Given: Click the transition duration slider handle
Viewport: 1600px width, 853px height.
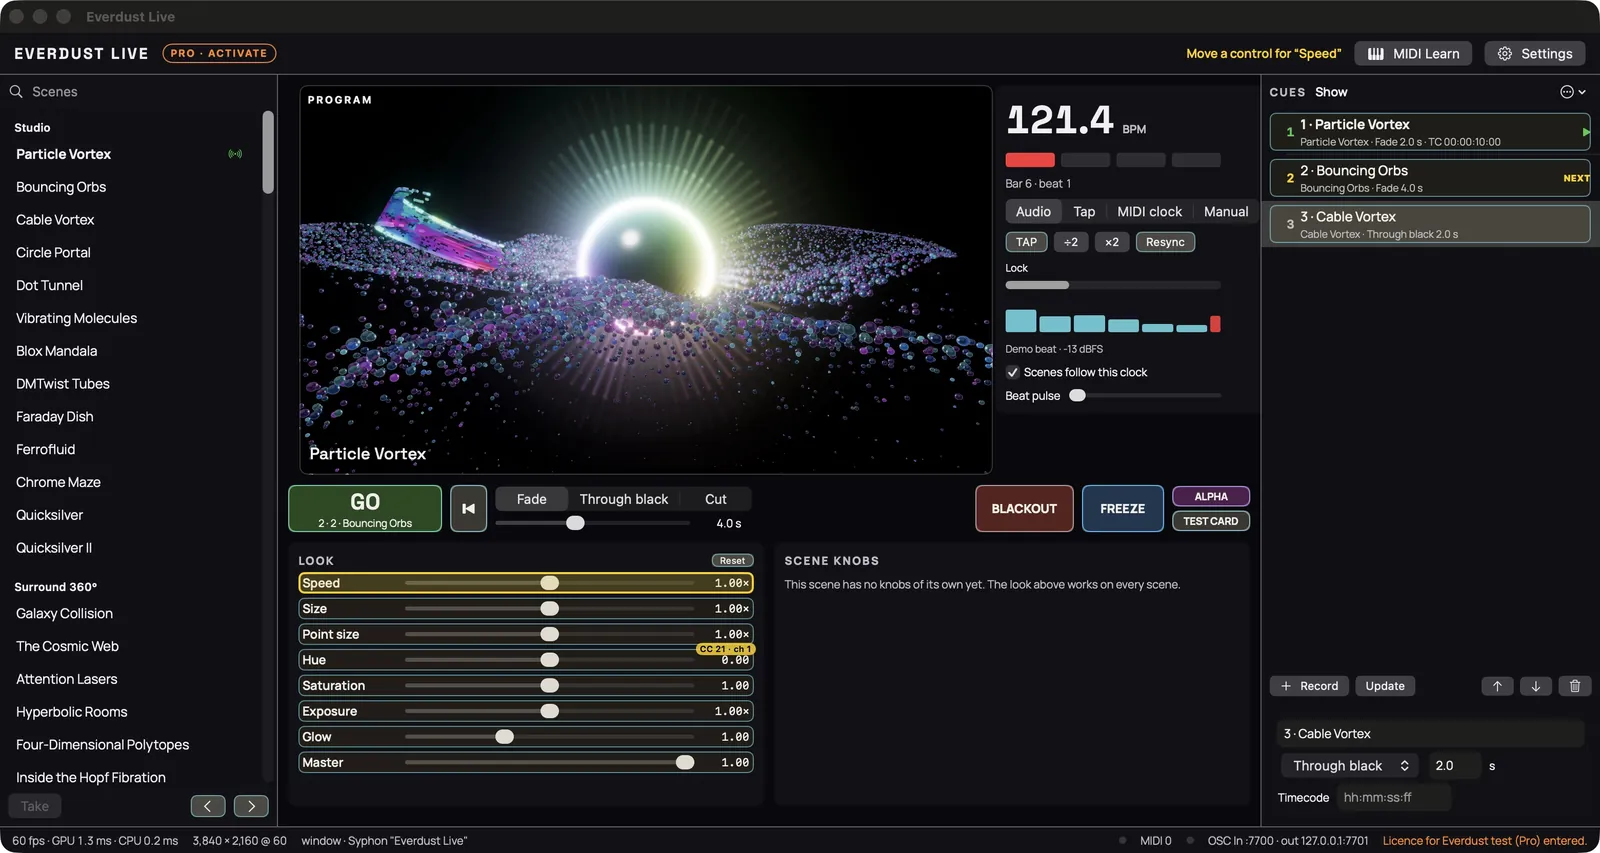Looking at the screenshot, I should tap(575, 523).
